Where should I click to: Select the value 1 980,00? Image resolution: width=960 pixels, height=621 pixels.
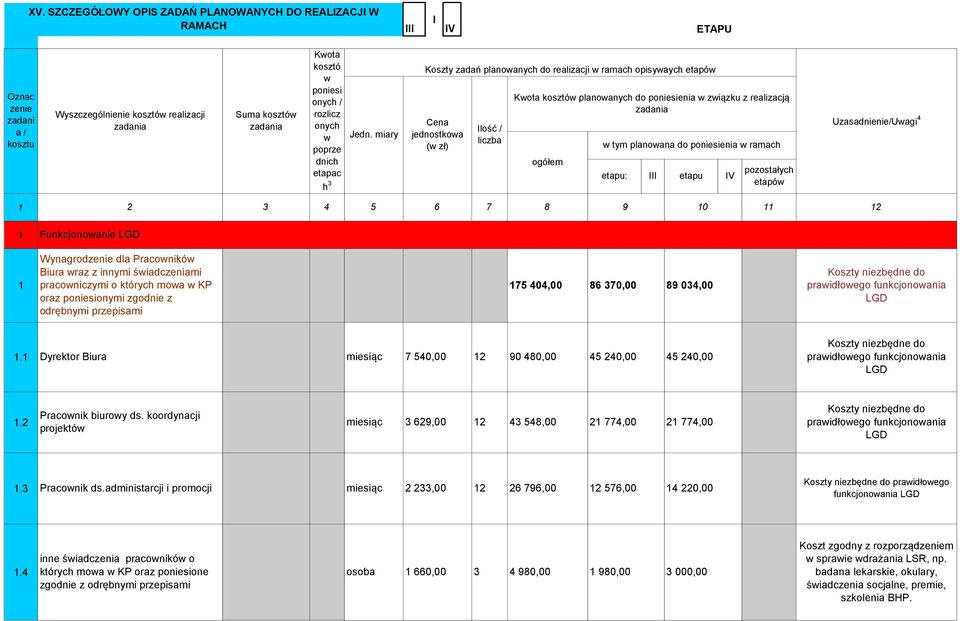610,571
